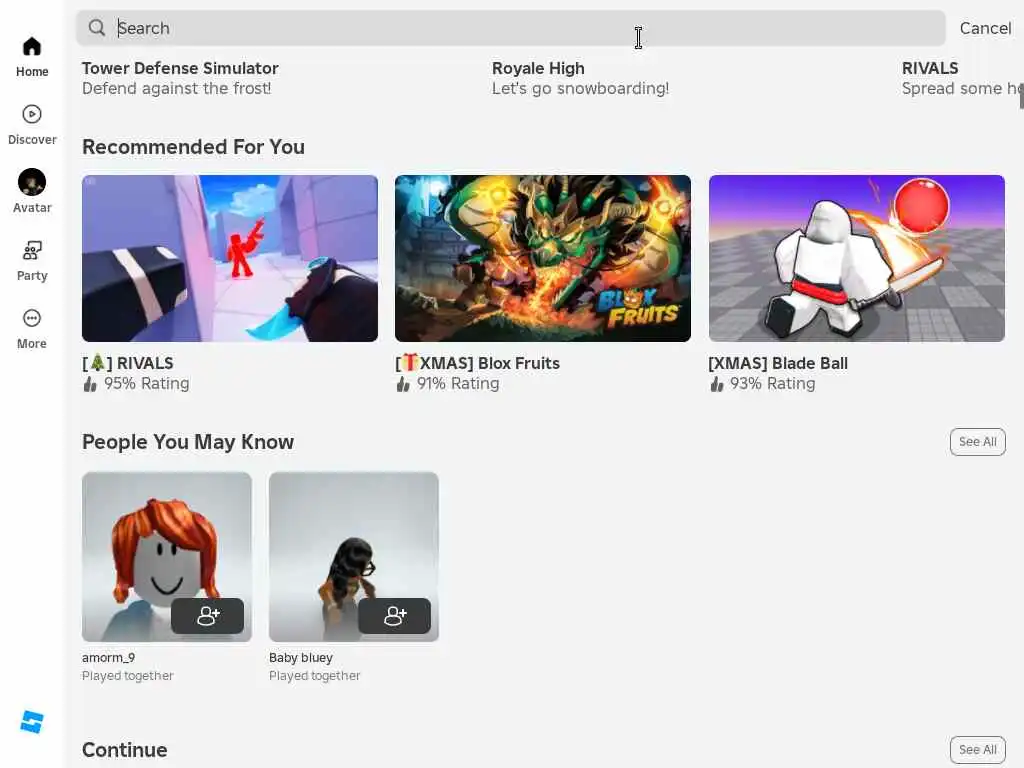Click the [XMAS] Blade Ball title
1024x768 pixels.
[x=778, y=363]
